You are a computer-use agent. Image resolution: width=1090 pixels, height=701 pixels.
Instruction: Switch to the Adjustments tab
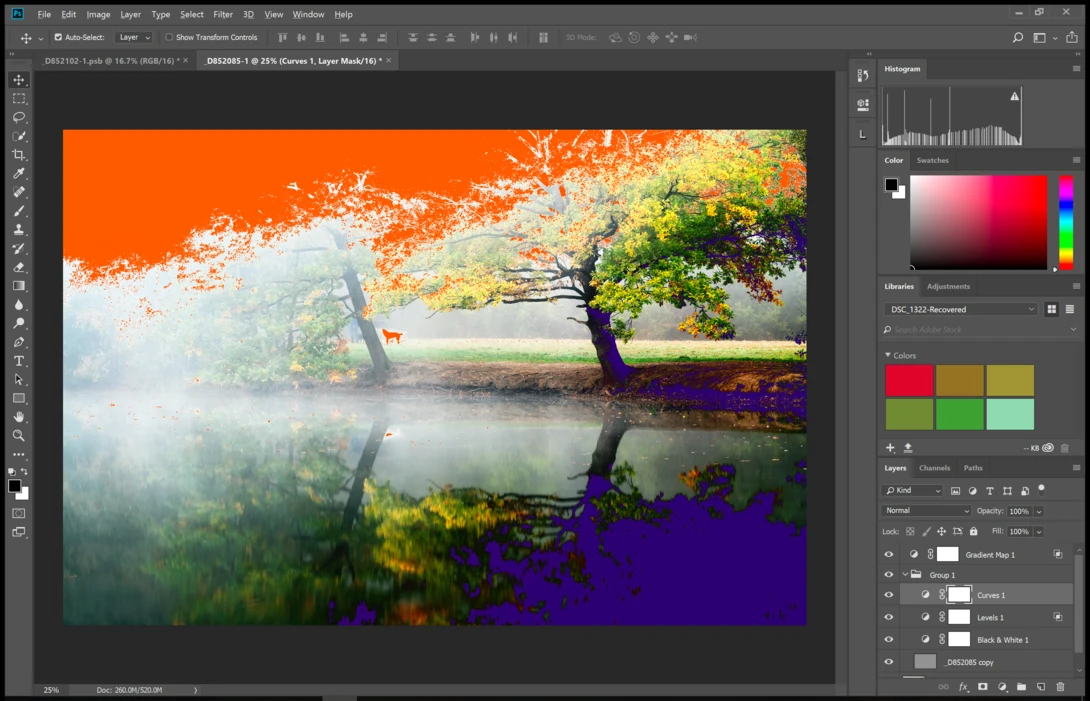pos(948,287)
